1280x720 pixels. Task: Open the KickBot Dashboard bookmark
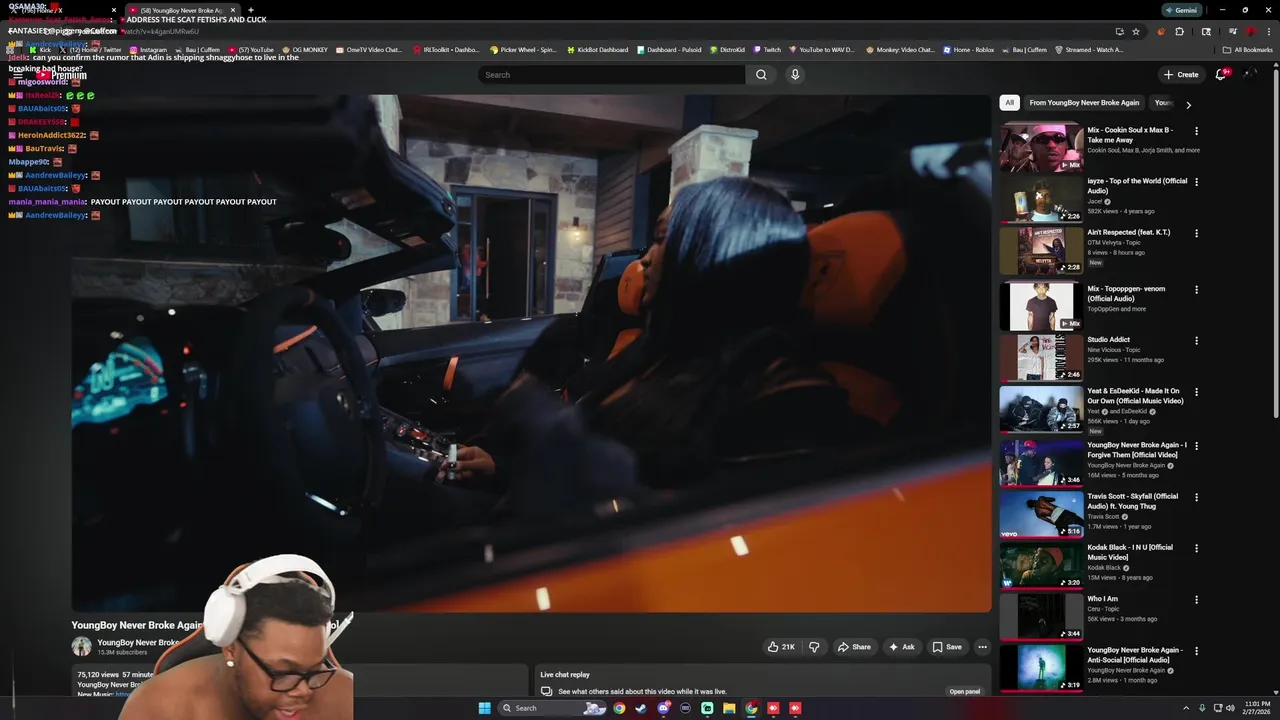pyautogui.click(x=597, y=49)
